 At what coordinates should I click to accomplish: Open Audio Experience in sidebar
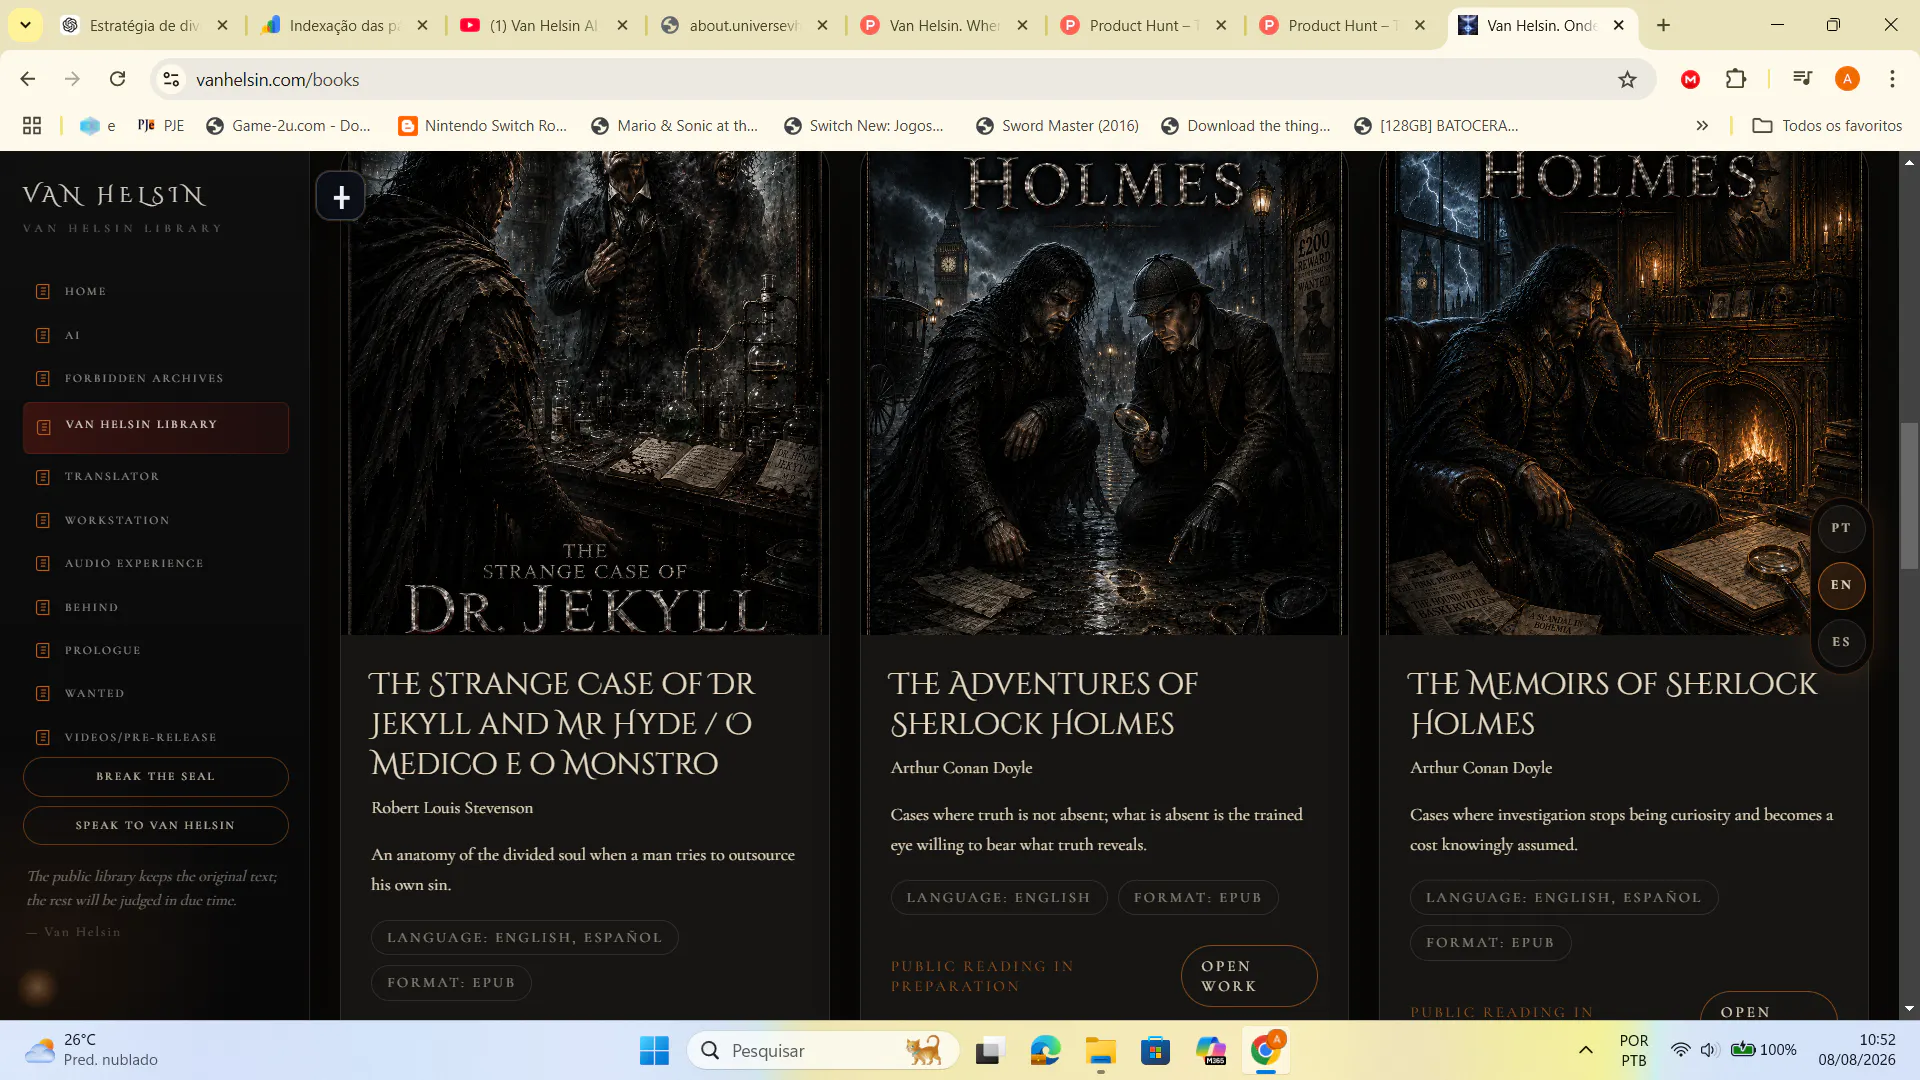click(x=134, y=563)
